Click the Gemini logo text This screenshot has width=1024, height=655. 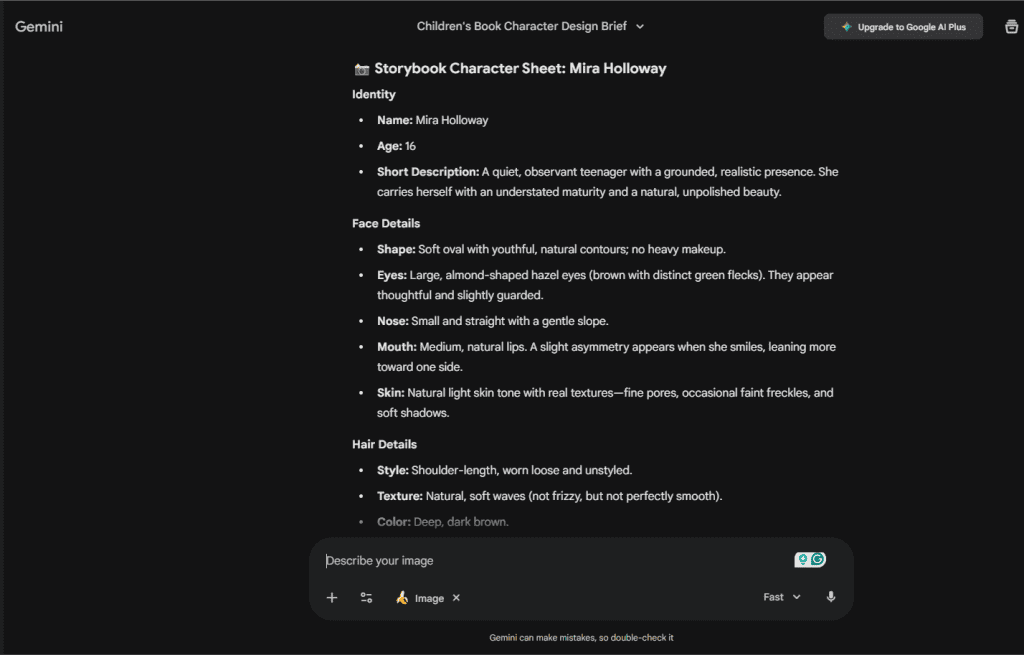point(39,26)
